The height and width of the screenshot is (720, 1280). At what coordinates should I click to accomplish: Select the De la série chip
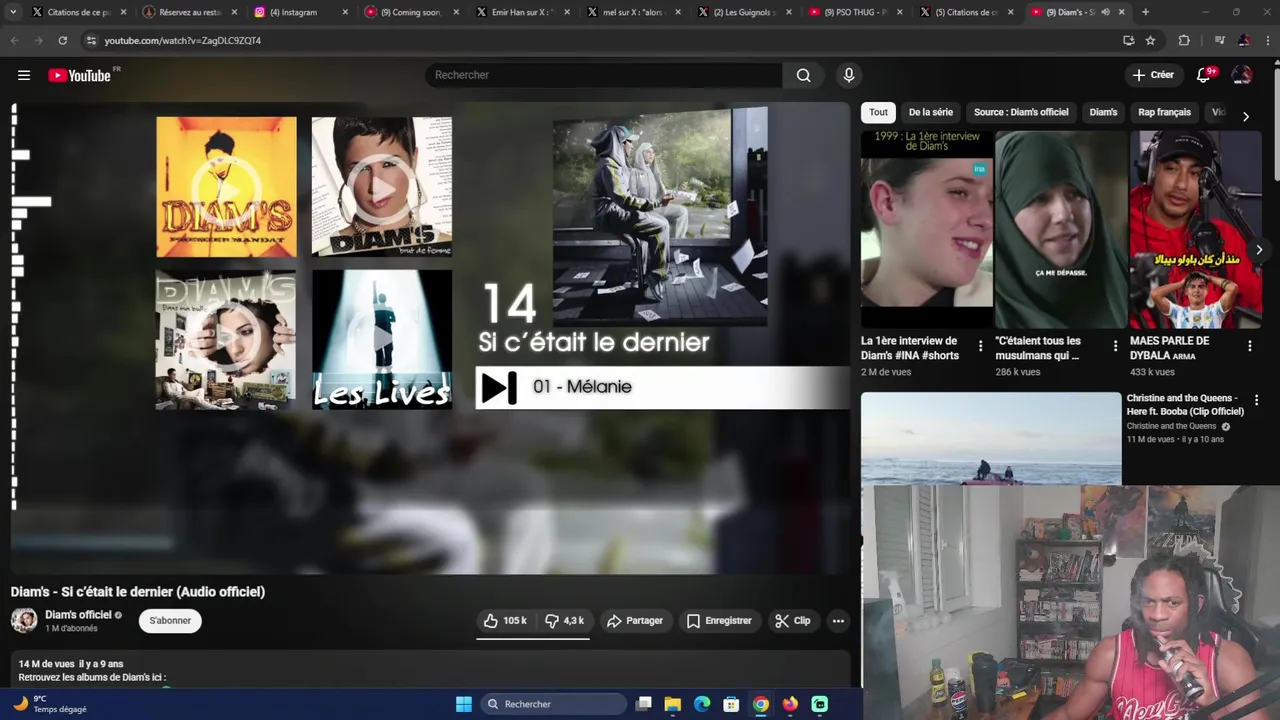(x=930, y=112)
